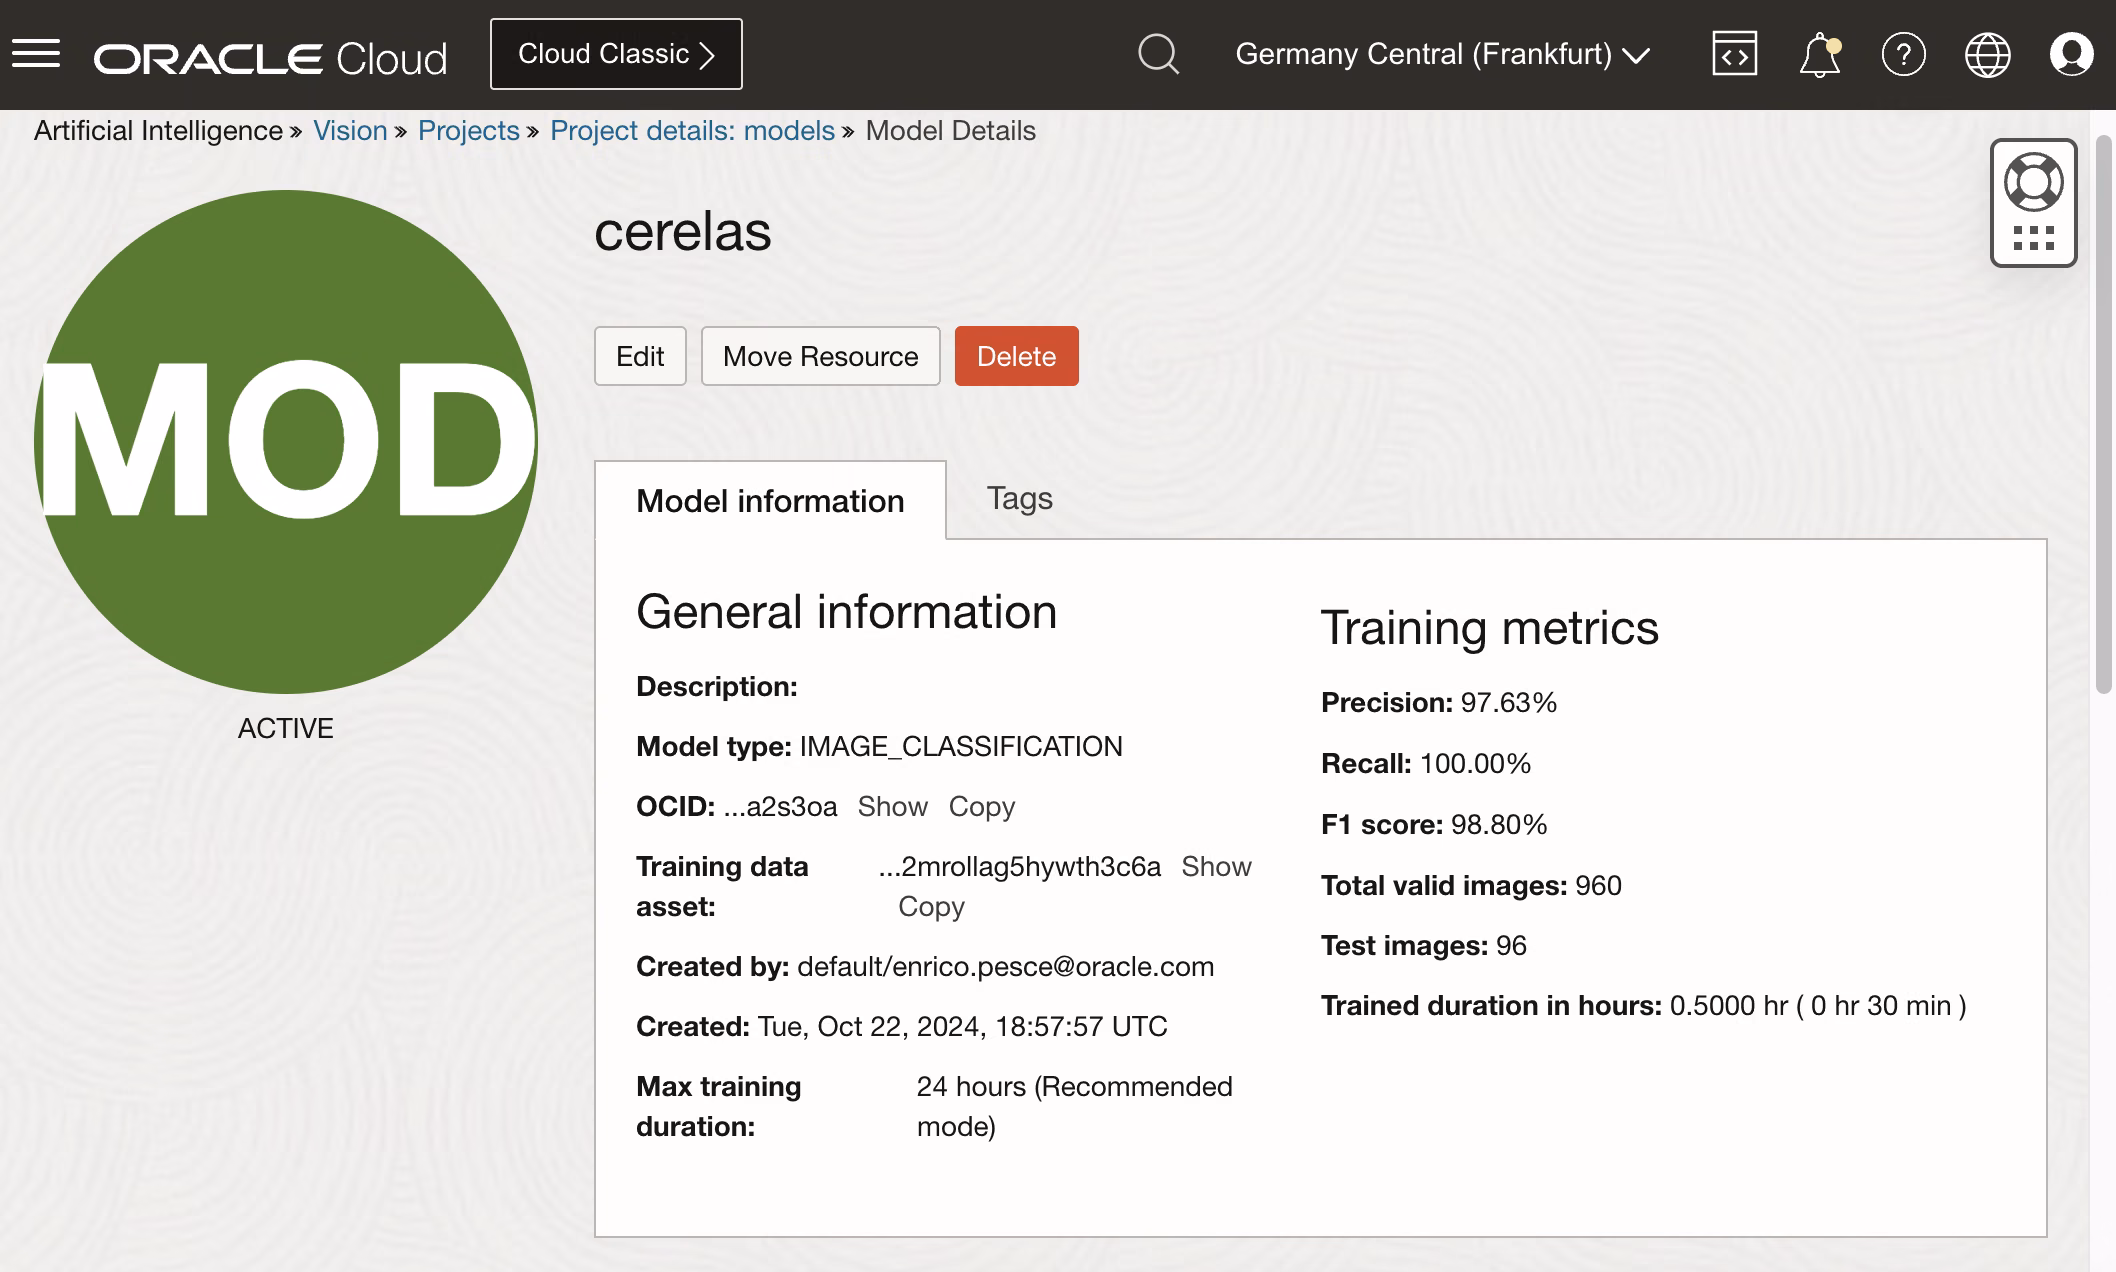Image resolution: width=2116 pixels, height=1272 pixels.
Task: Click the Recall 100.00% value
Action: 1475,763
